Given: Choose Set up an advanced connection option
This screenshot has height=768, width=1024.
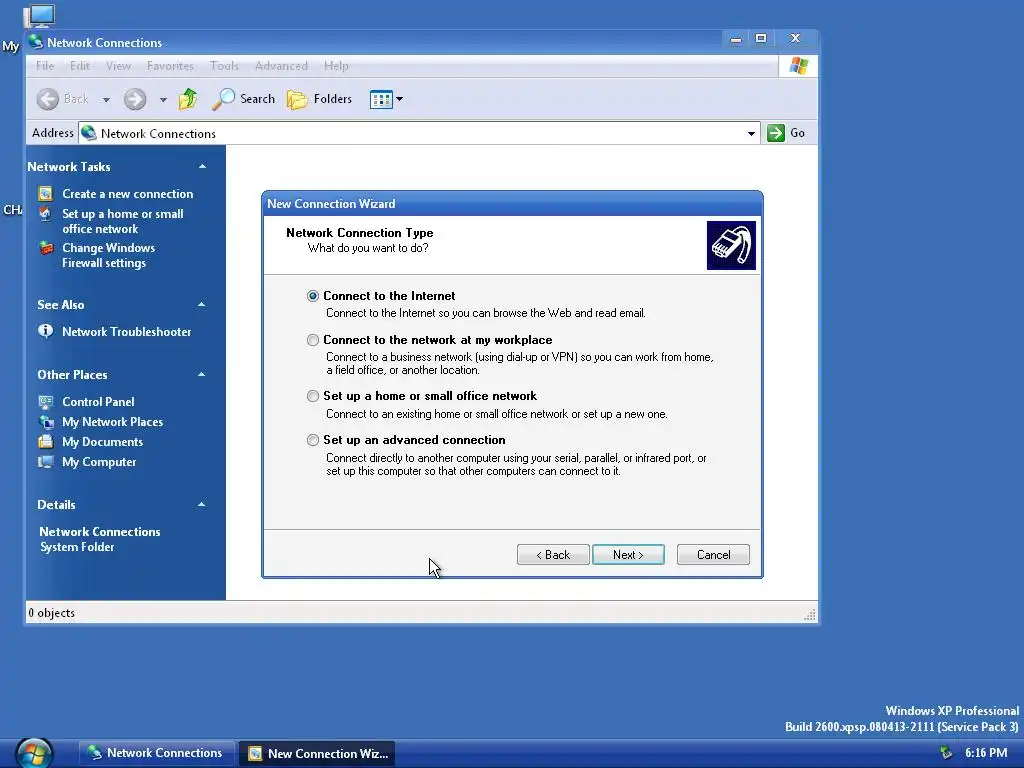Looking at the screenshot, I should pyautogui.click(x=313, y=440).
